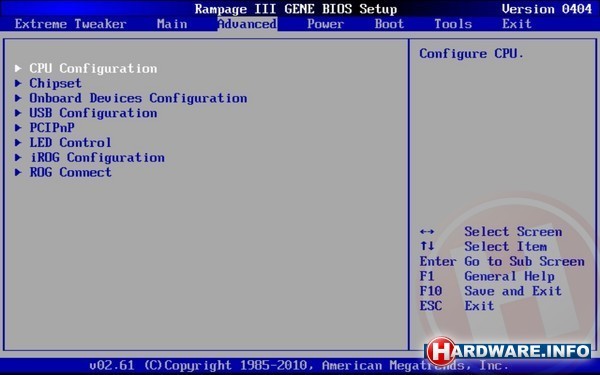Screen dimensions: 600x375
Task: Open iROG Configuration submenu
Action: 97,157
